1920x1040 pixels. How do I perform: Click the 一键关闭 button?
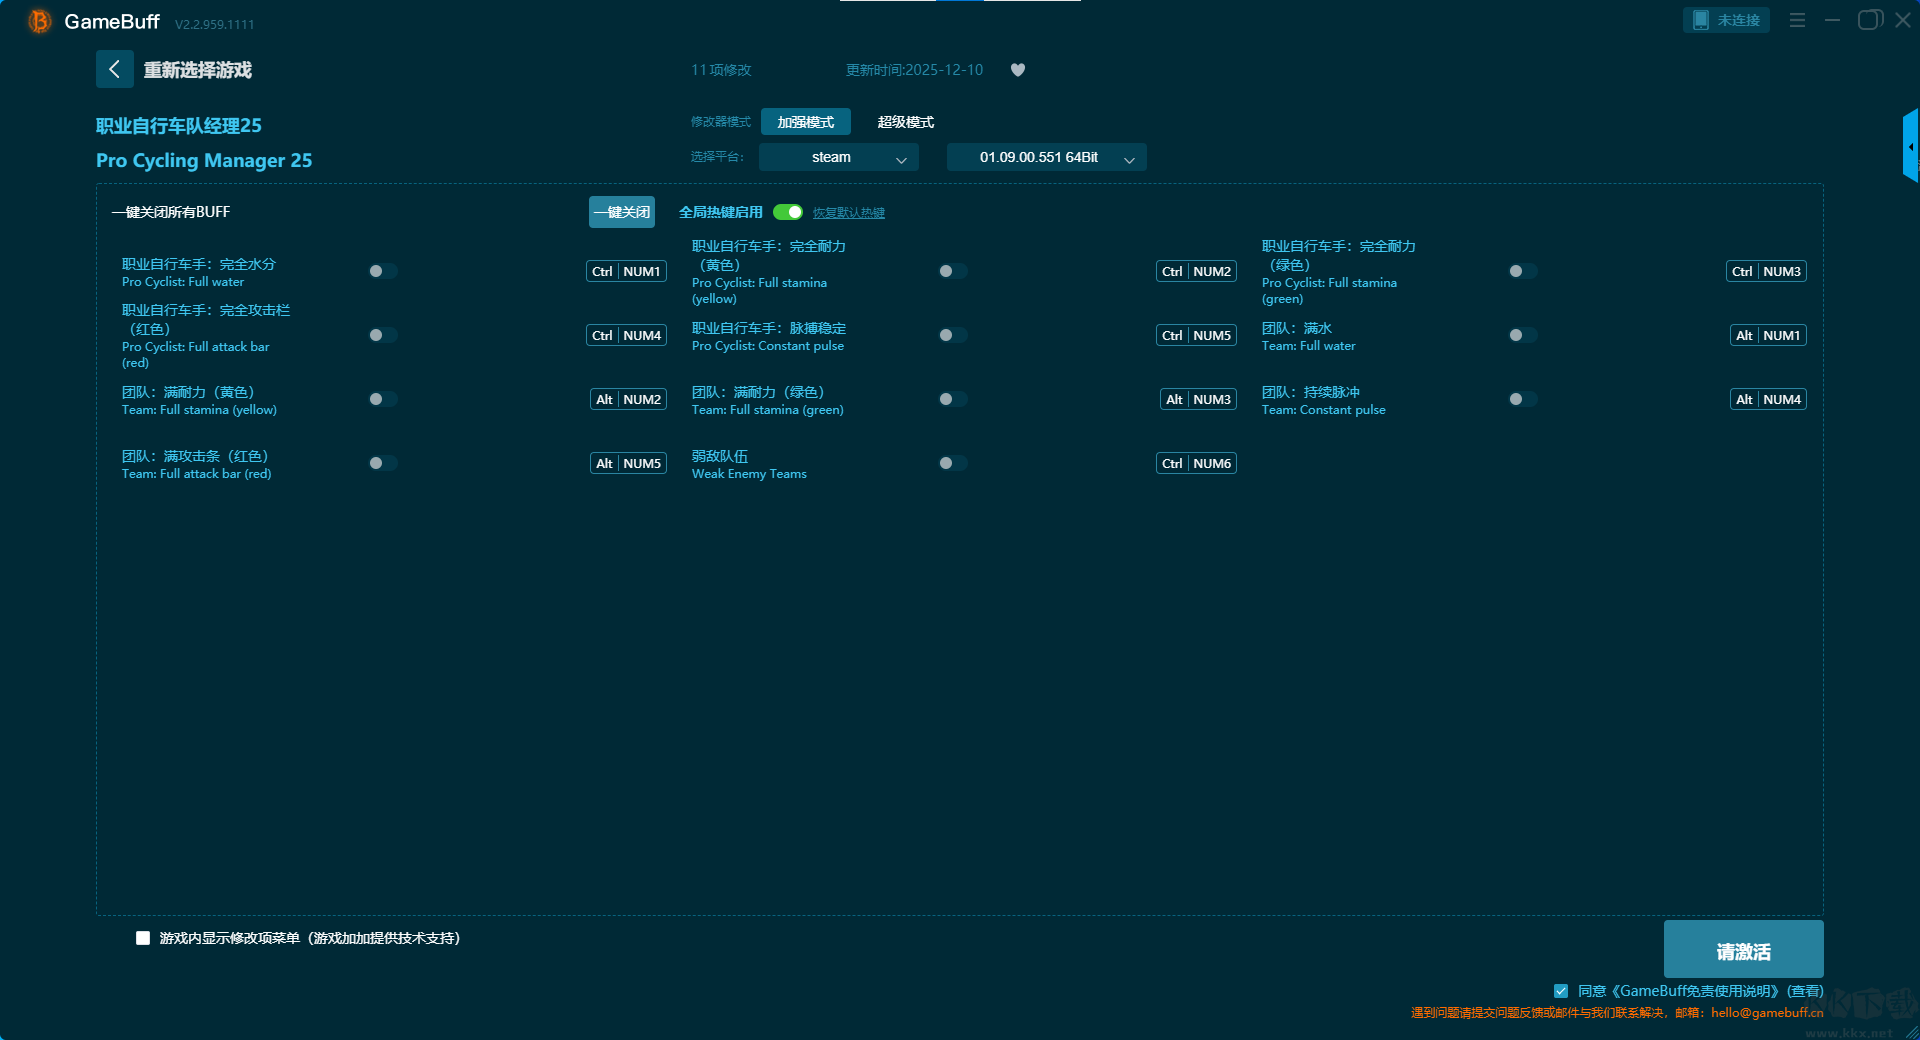[x=621, y=212]
